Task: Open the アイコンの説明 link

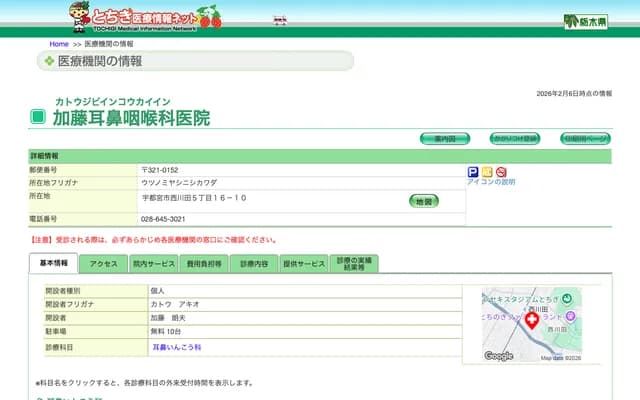Action: (491, 182)
